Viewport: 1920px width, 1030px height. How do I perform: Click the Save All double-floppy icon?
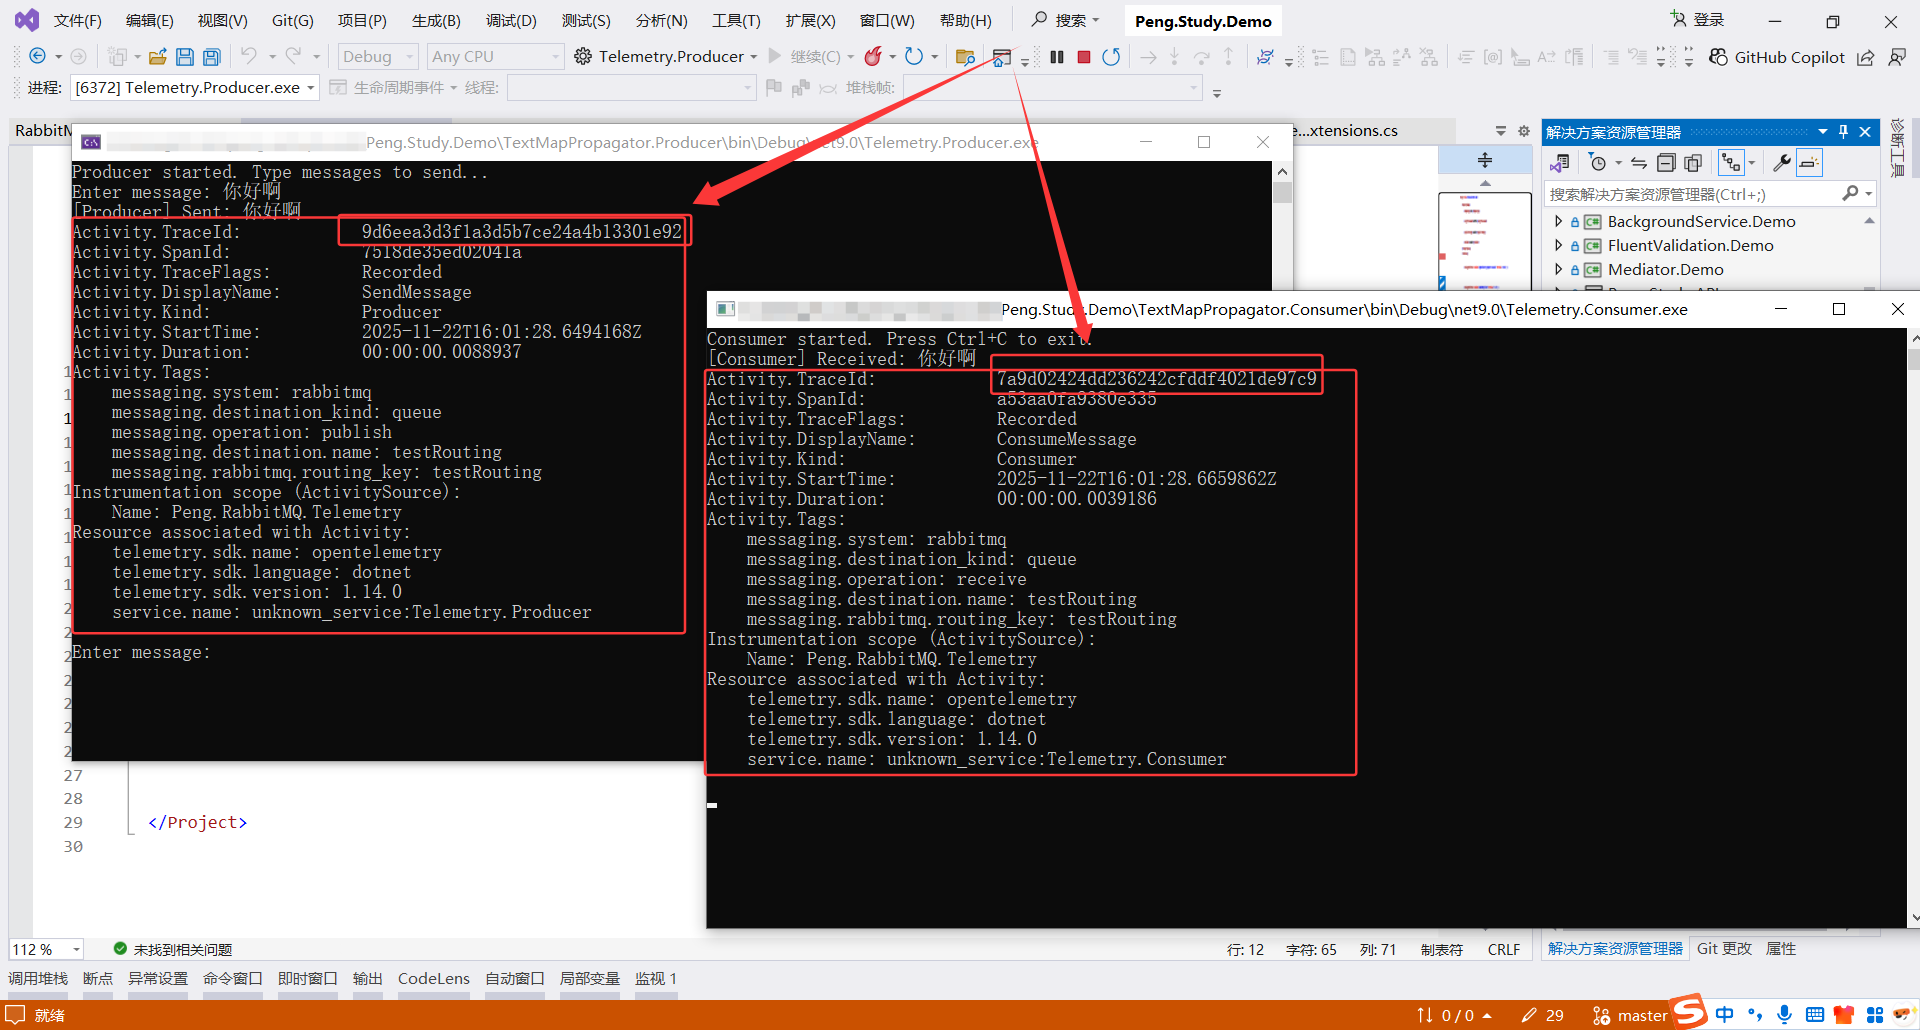pyautogui.click(x=212, y=57)
